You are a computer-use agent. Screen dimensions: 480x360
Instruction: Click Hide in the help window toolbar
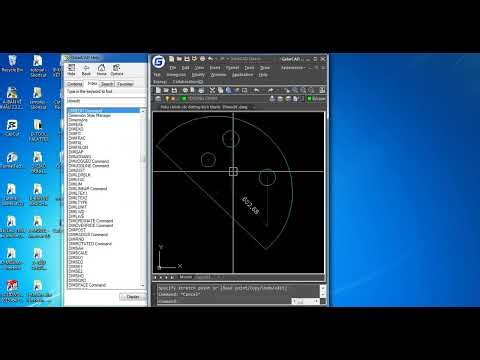71,70
